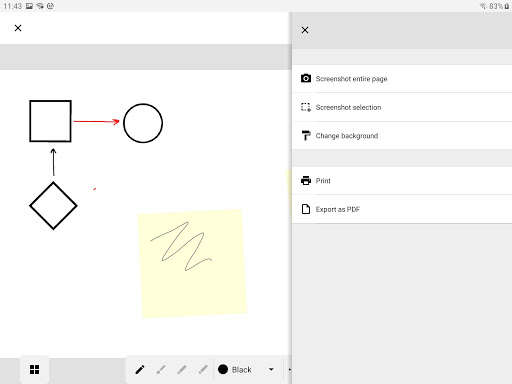512x384 pixels.
Task: Select the yellow sticky note
Action: coord(193,263)
